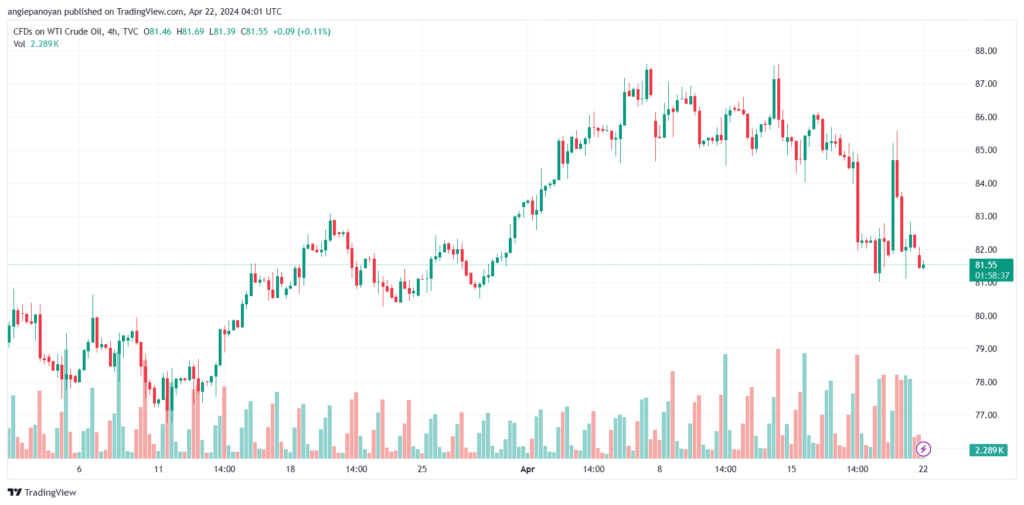Click the green 2.289K volume axis label

[989, 450]
